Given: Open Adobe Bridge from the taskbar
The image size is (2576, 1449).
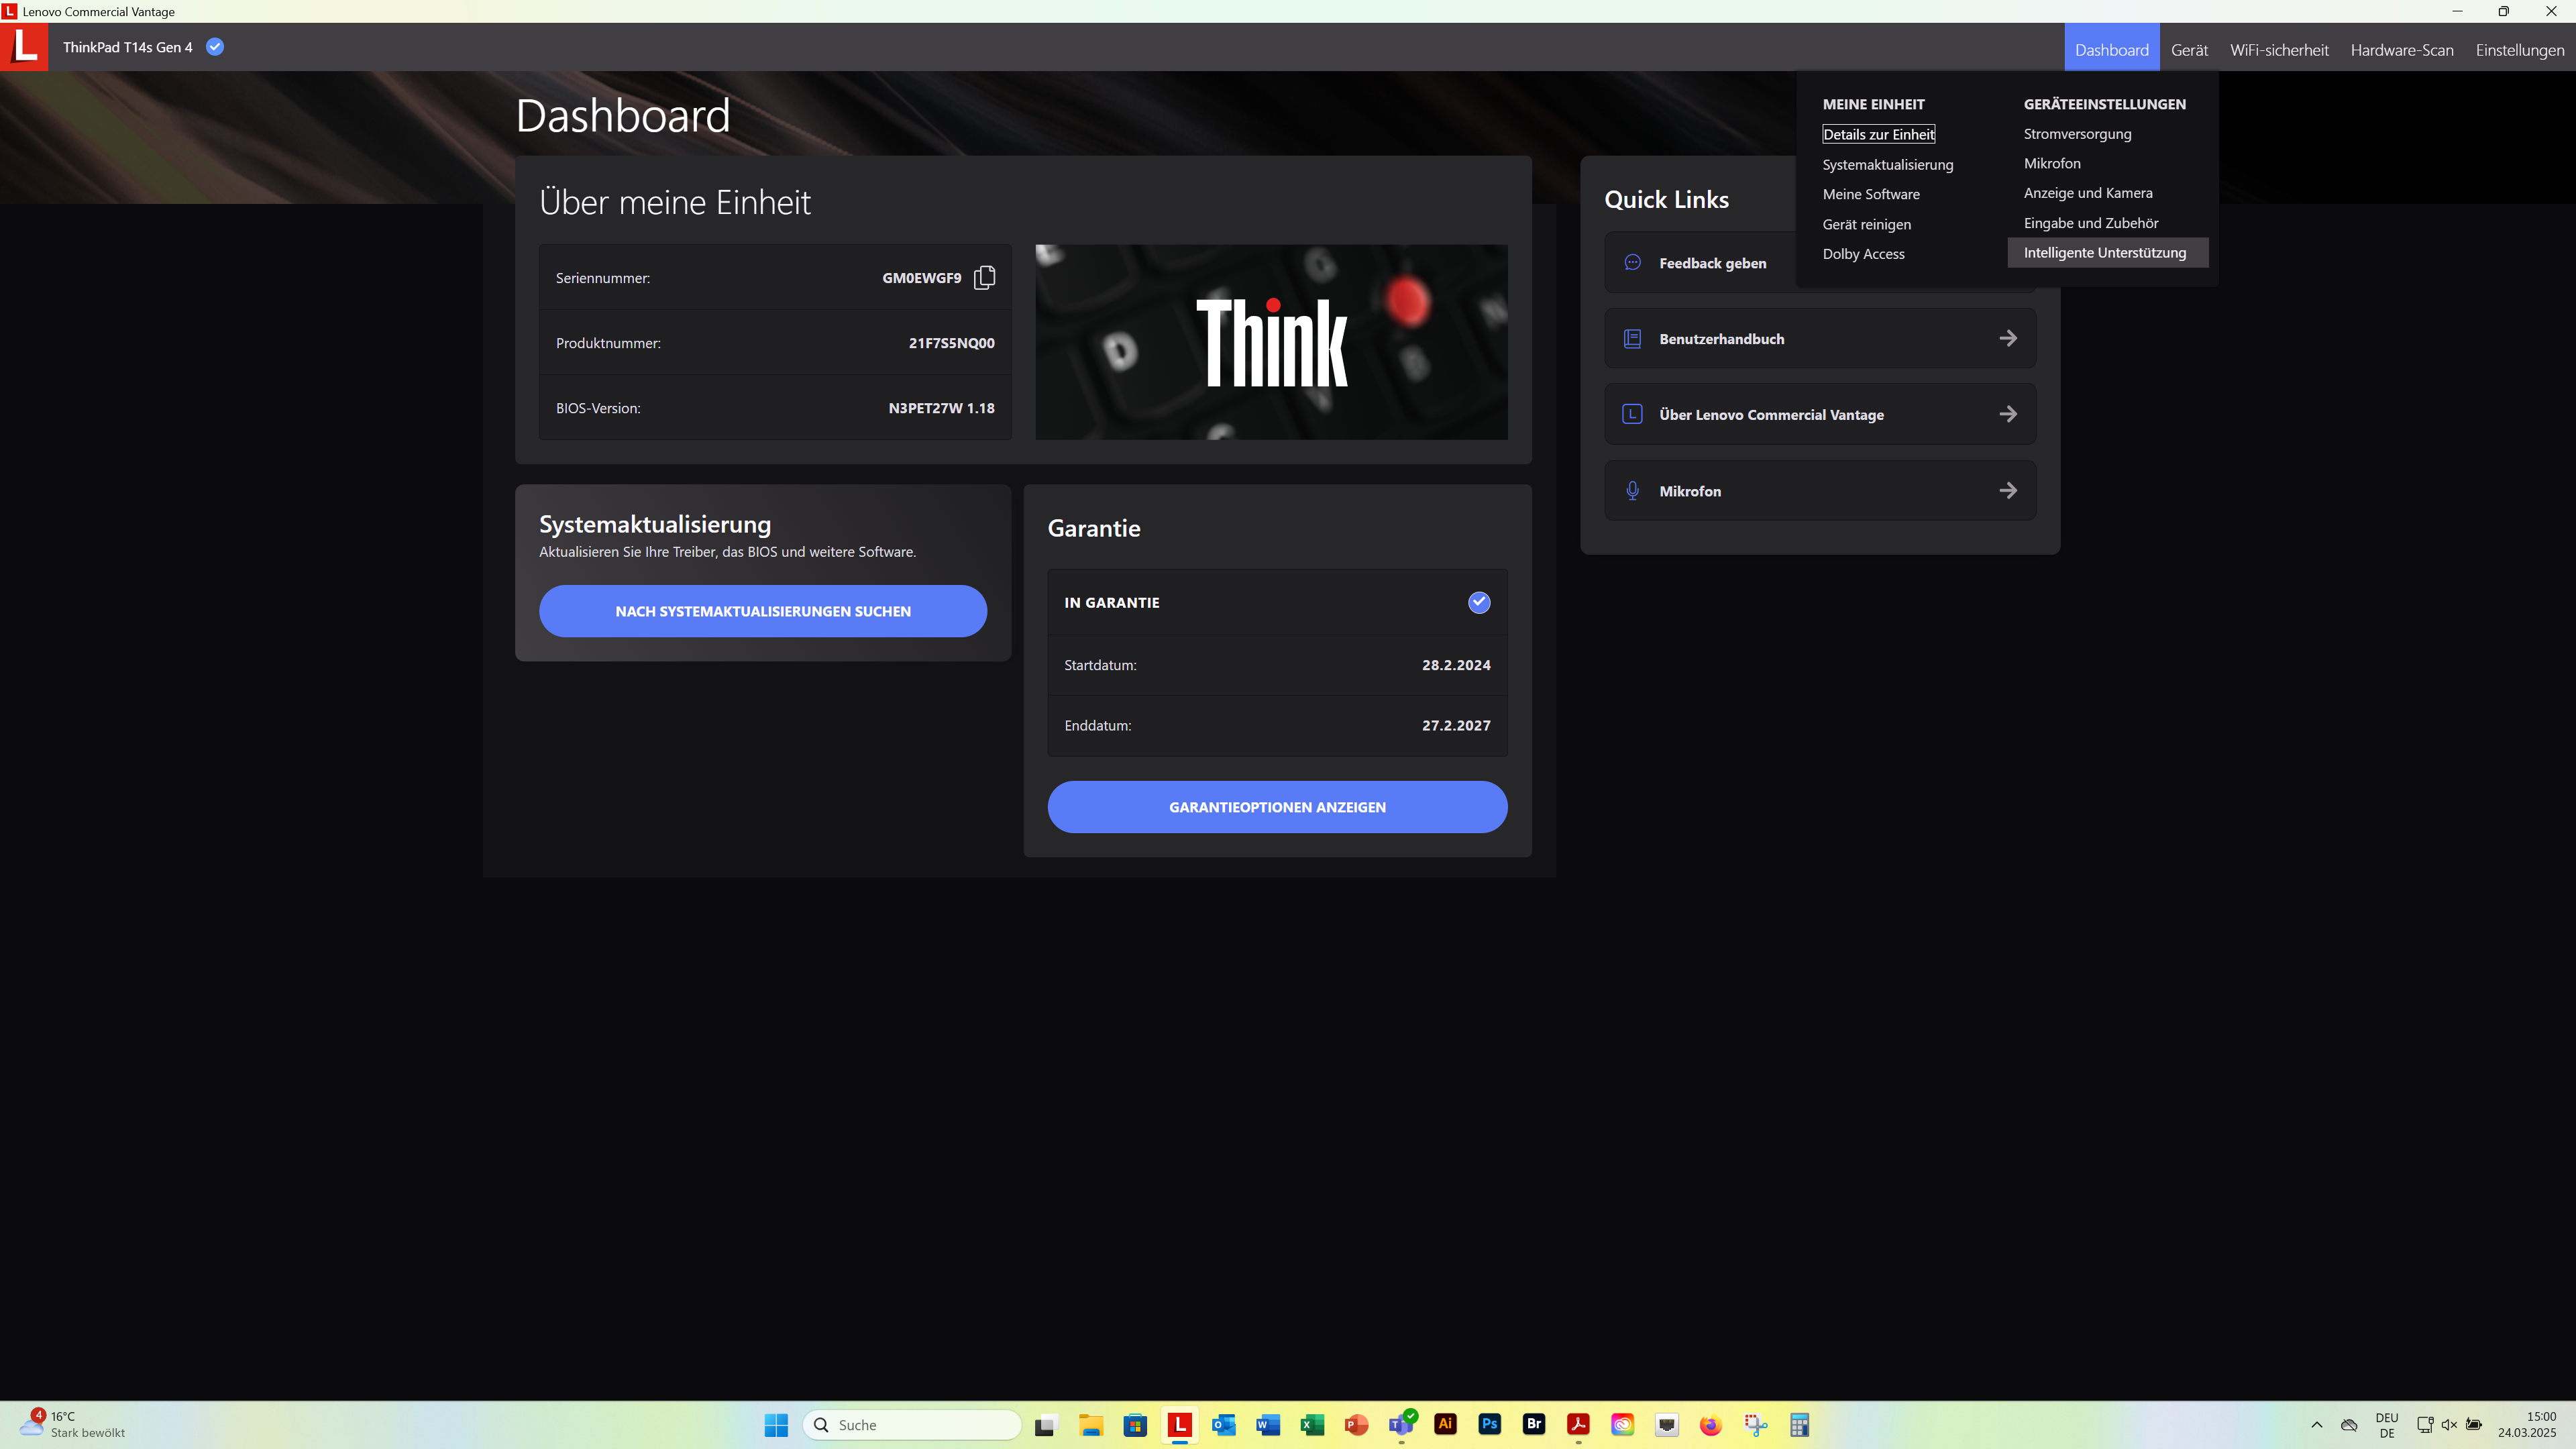Looking at the screenshot, I should (1534, 1424).
